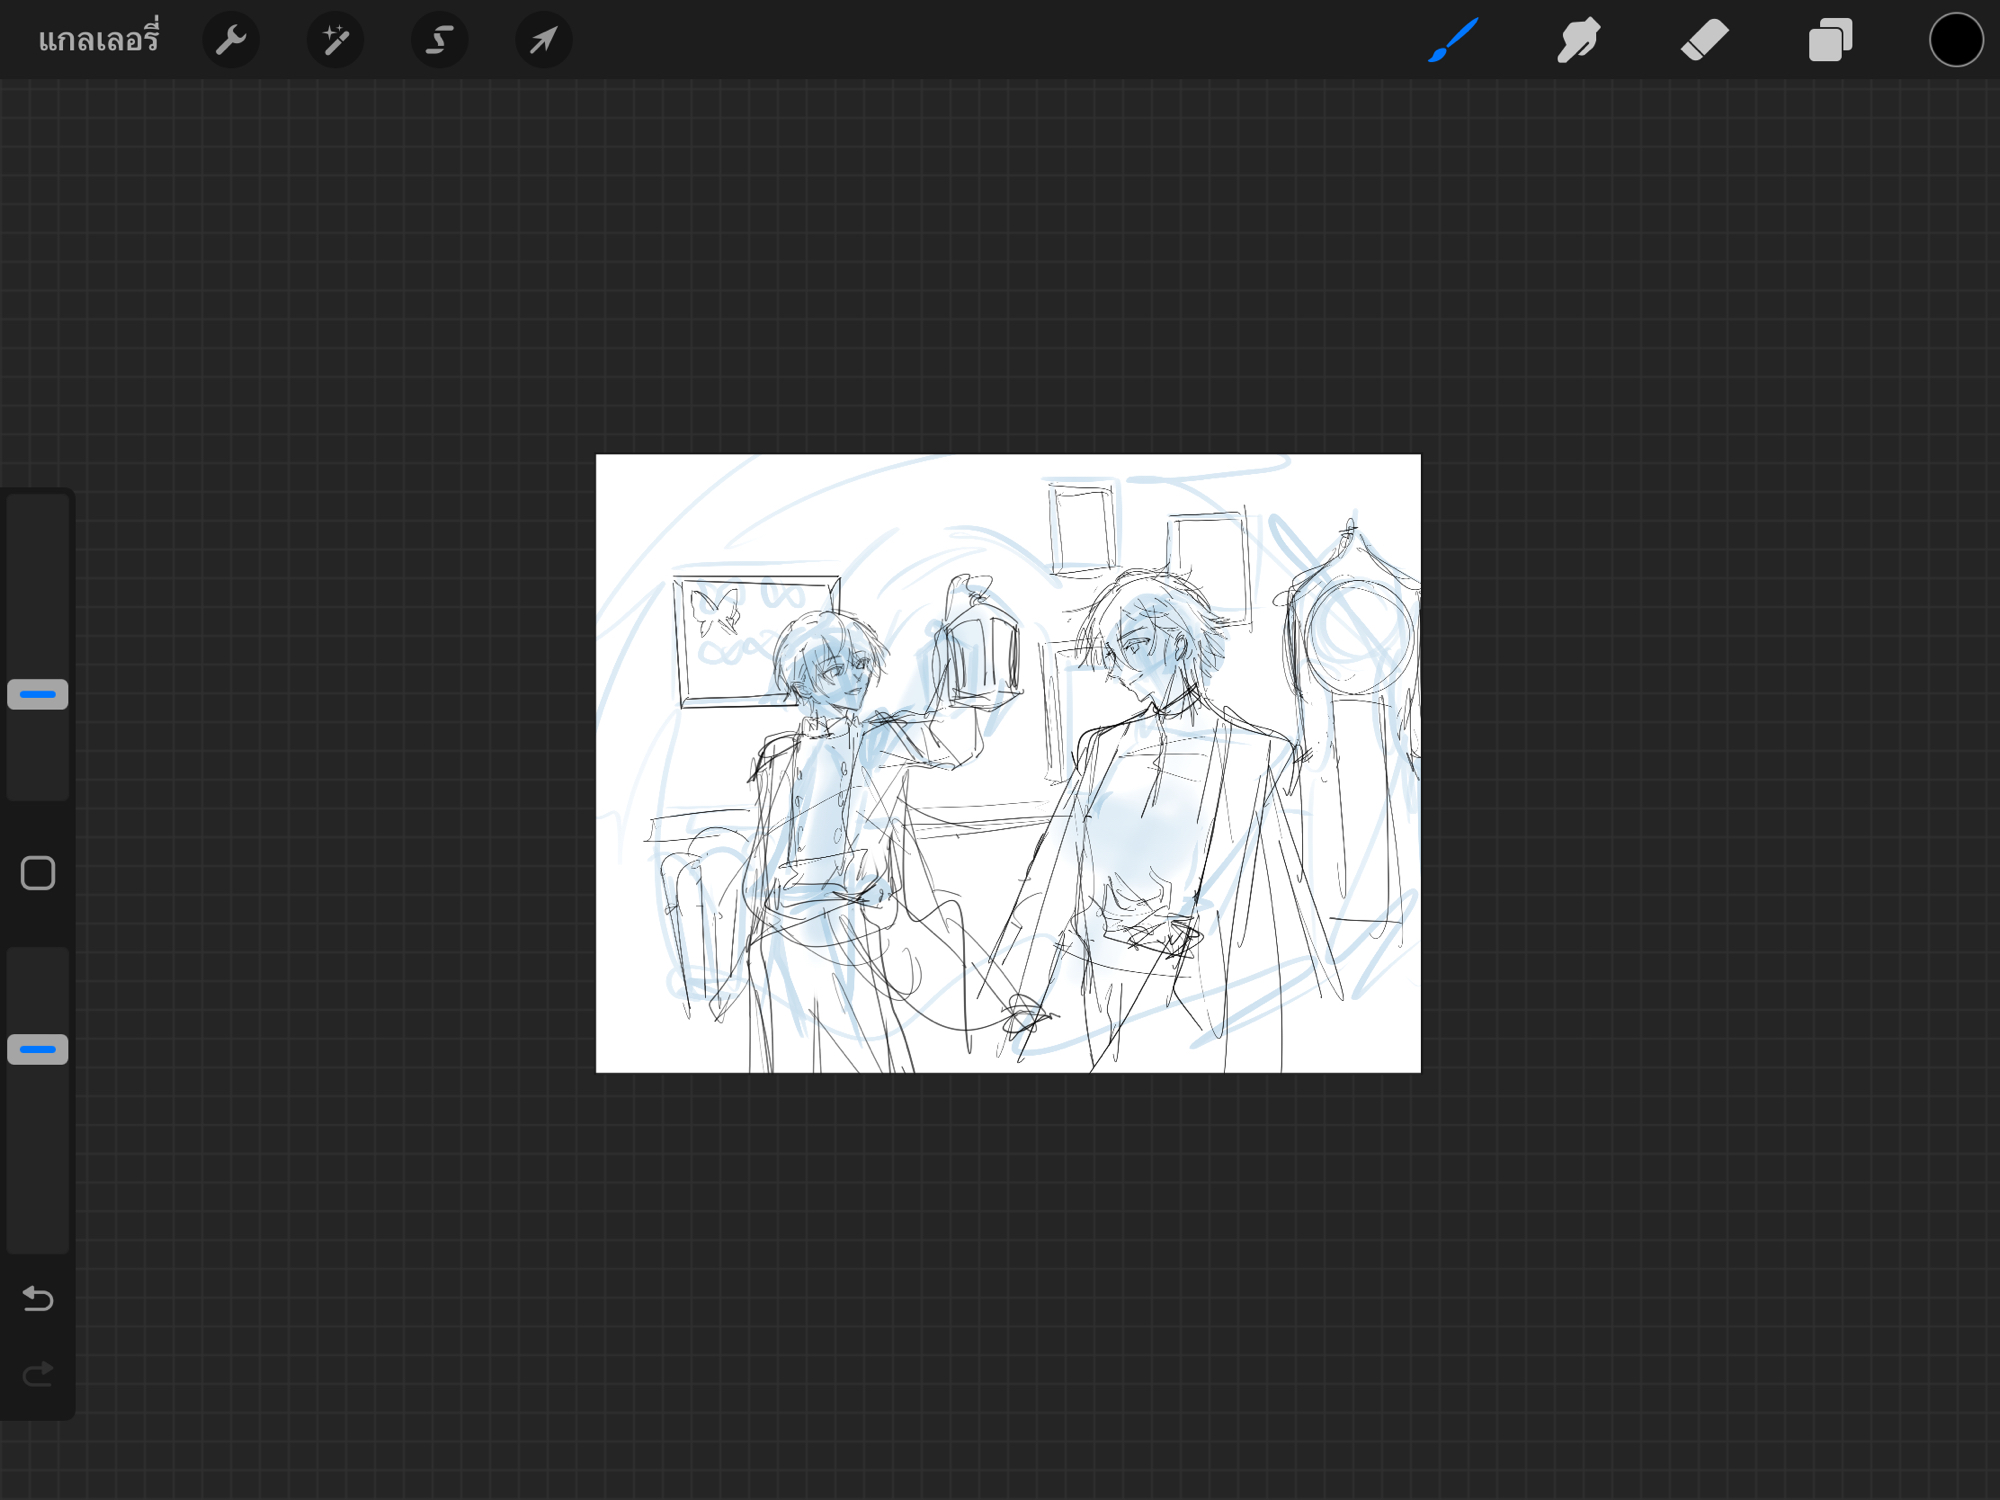
Task: Click the brush opacity slider handle
Action: coord(38,1049)
